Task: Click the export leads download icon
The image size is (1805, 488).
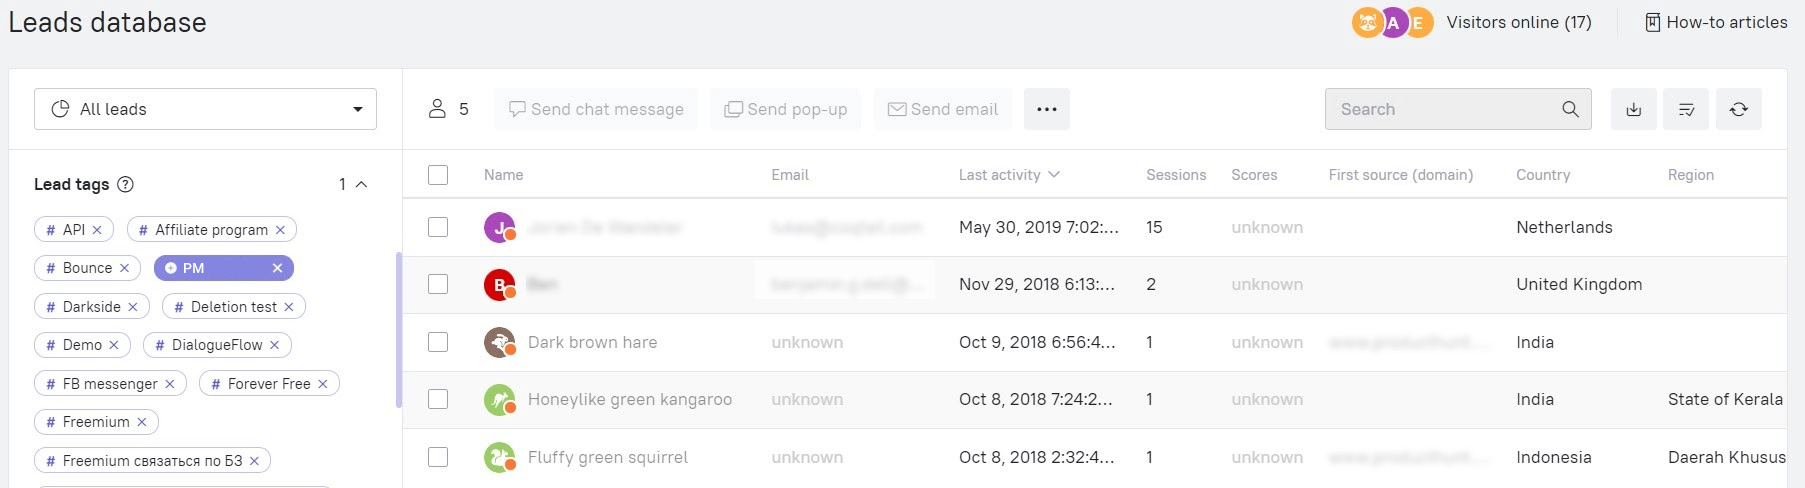Action: pyautogui.click(x=1633, y=109)
